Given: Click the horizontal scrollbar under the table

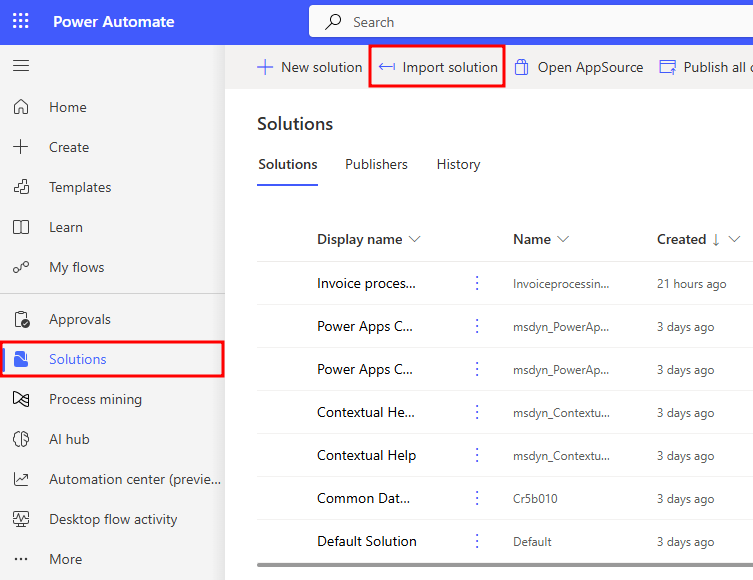Looking at the screenshot, I should coord(505,565).
